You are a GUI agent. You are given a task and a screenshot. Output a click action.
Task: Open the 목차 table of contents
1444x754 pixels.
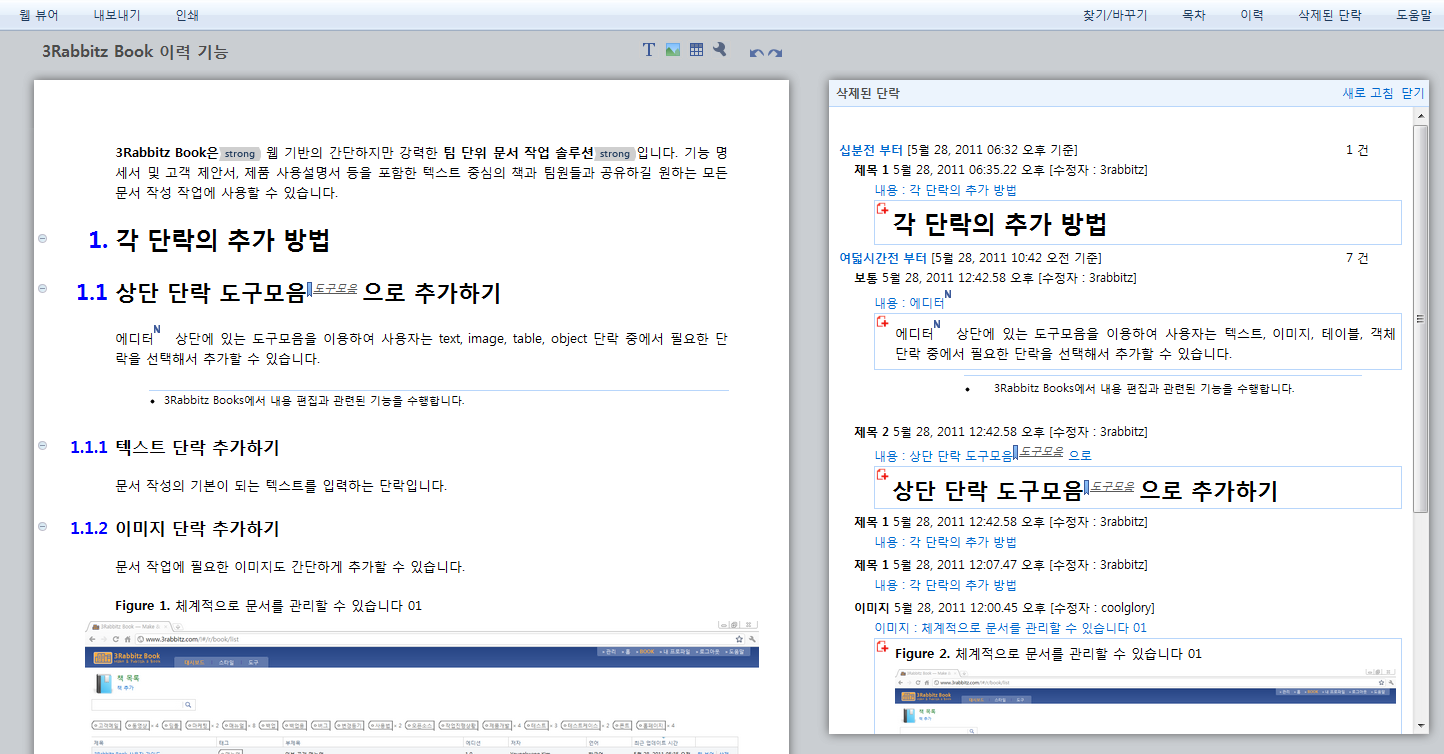(1194, 15)
